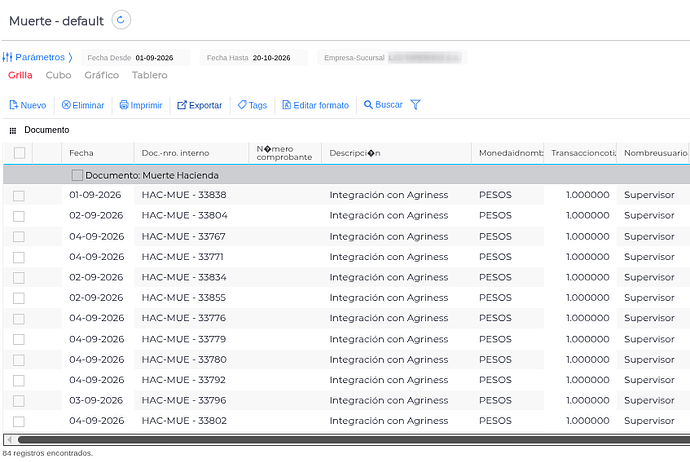Select the row checkbox for HAC-MUE - 33838
The width and height of the screenshot is (690, 462).
tap(18, 195)
